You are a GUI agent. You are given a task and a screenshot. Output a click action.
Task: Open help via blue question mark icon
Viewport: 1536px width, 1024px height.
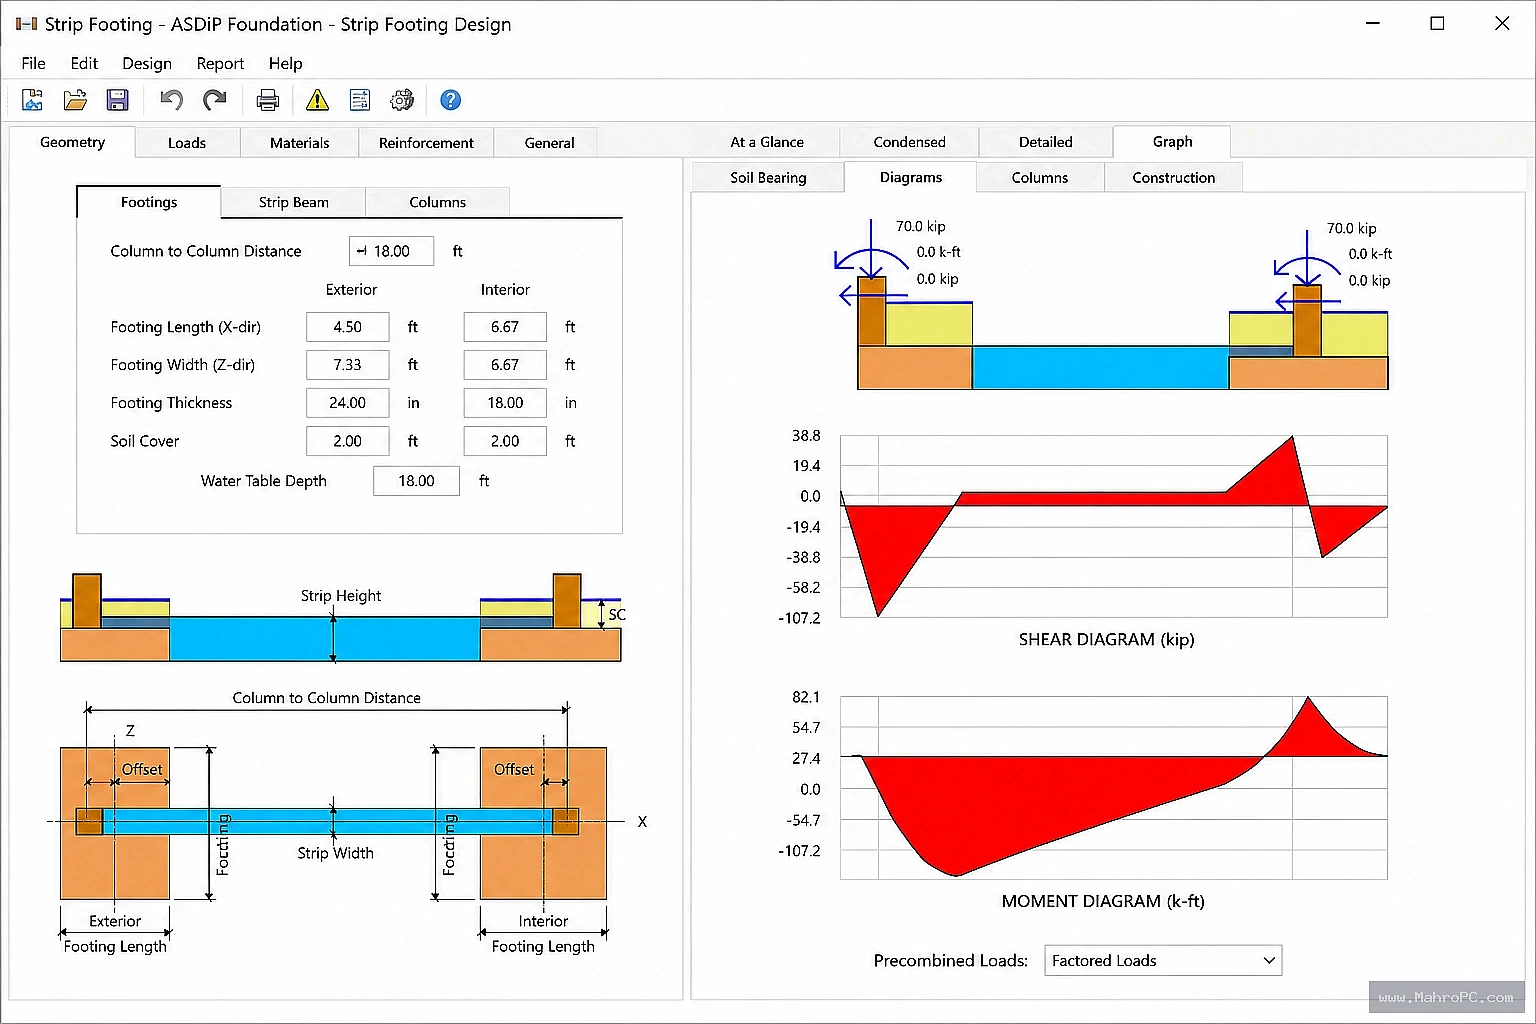coord(451,100)
